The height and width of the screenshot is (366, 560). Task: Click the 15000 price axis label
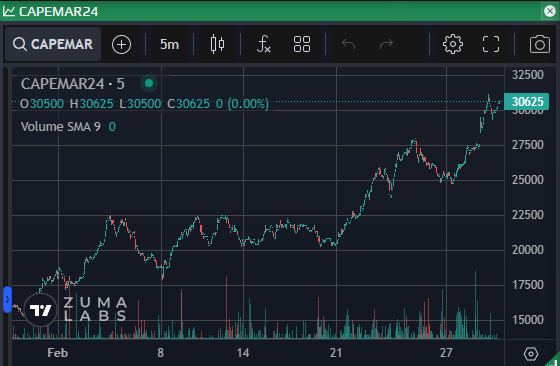pyautogui.click(x=528, y=320)
